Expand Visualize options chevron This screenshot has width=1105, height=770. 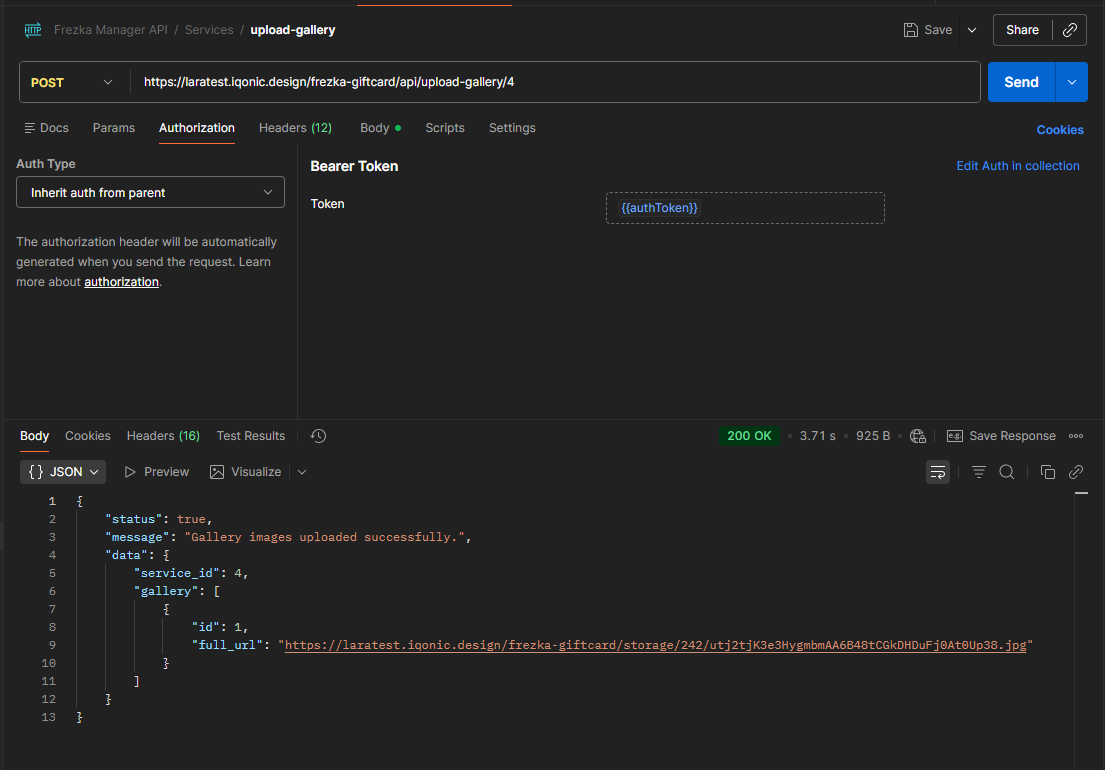[x=302, y=472]
